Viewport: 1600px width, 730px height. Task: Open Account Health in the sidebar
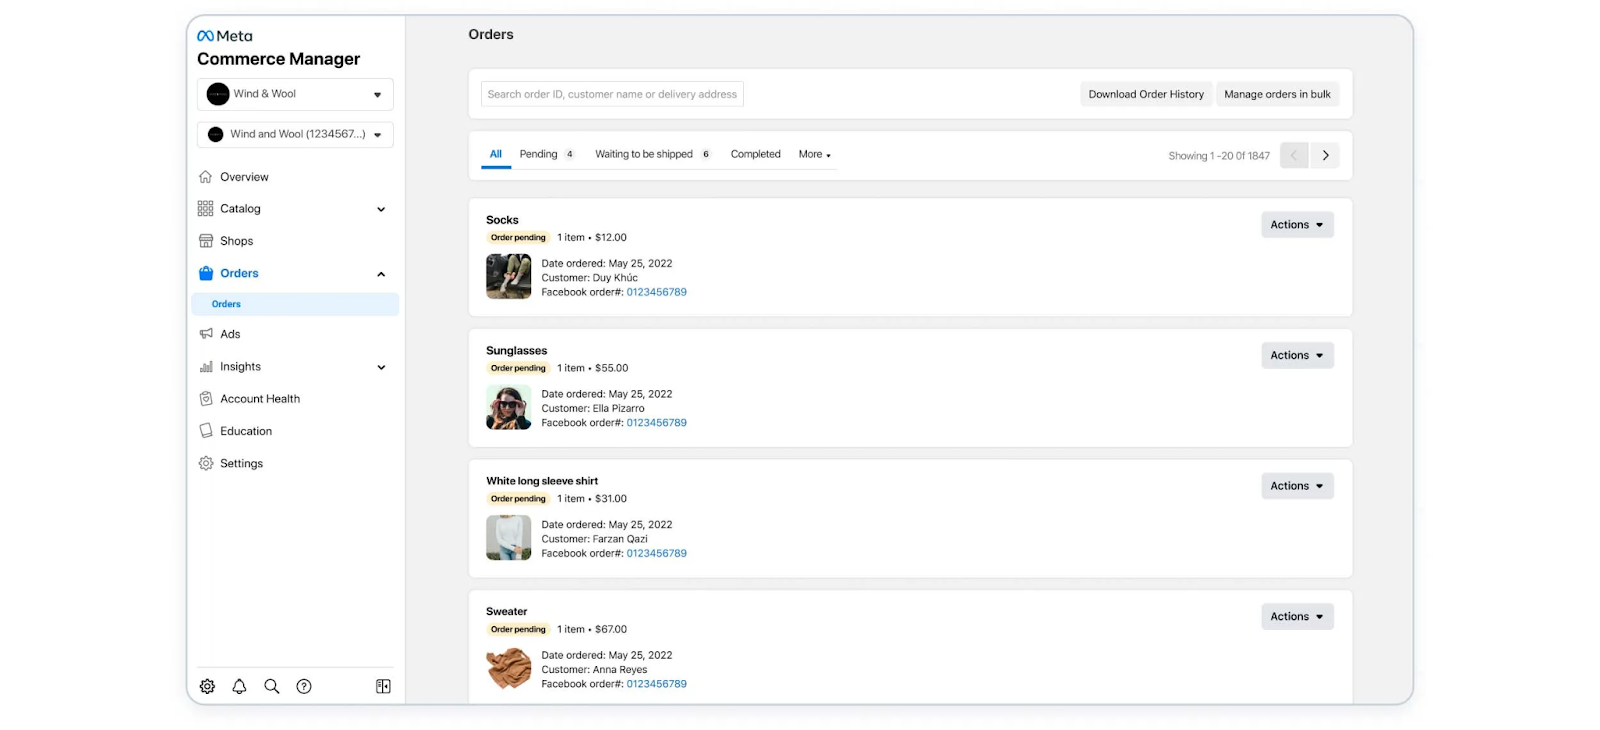(259, 399)
